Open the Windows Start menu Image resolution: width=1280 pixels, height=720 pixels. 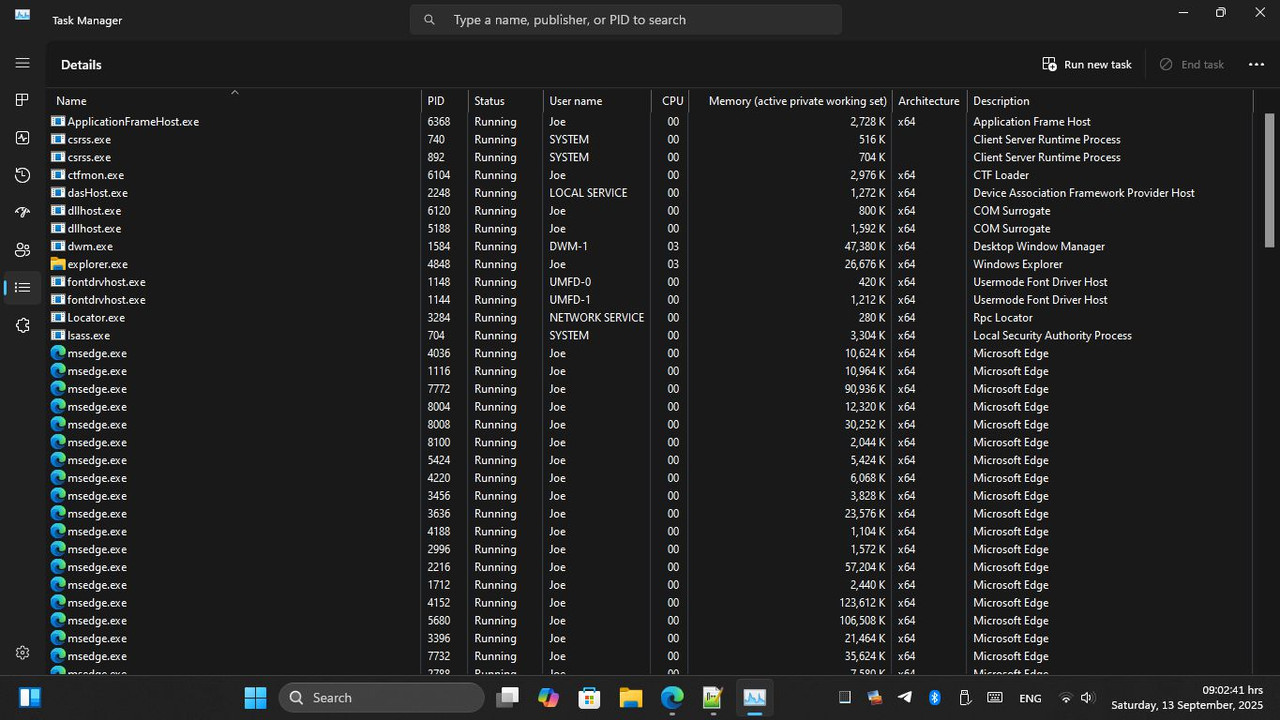coord(256,697)
